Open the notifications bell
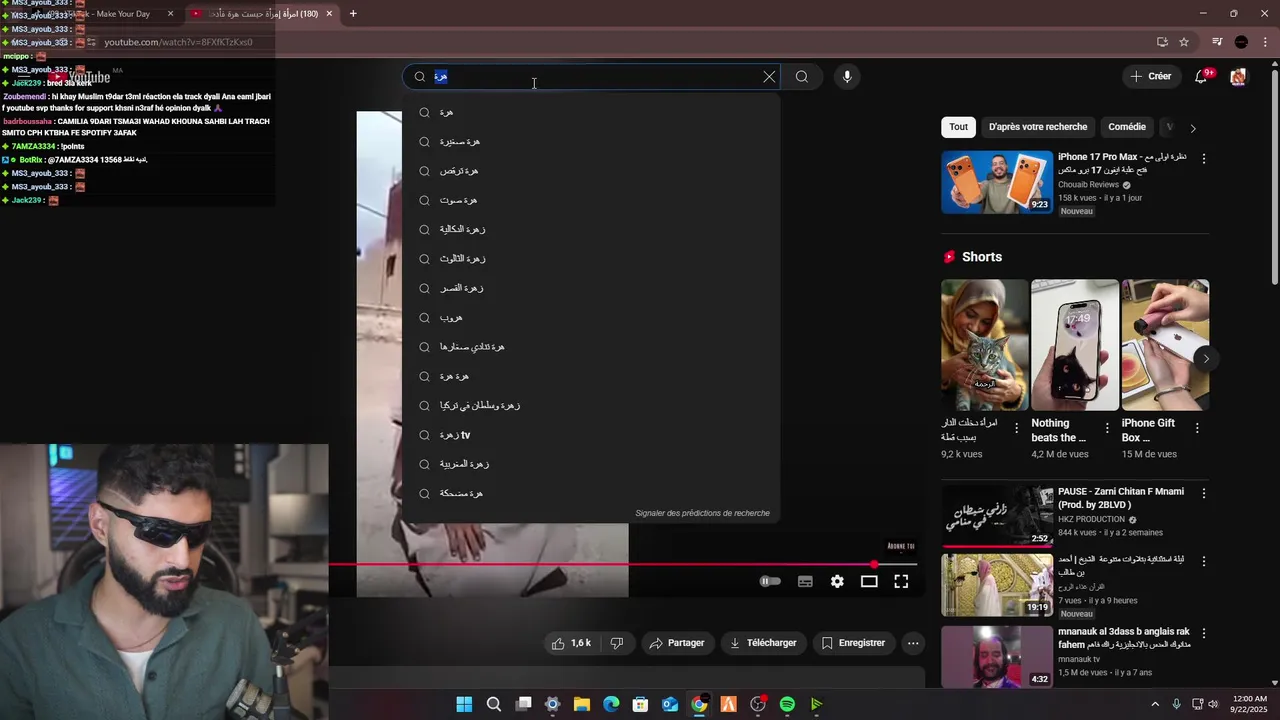The image size is (1280, 720). tap(1201, 77)
